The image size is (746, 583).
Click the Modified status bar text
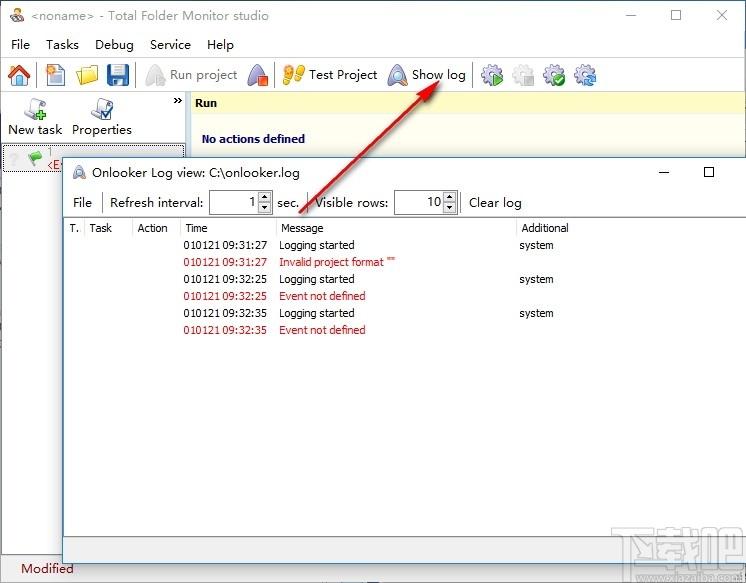[x=47, y=569]
